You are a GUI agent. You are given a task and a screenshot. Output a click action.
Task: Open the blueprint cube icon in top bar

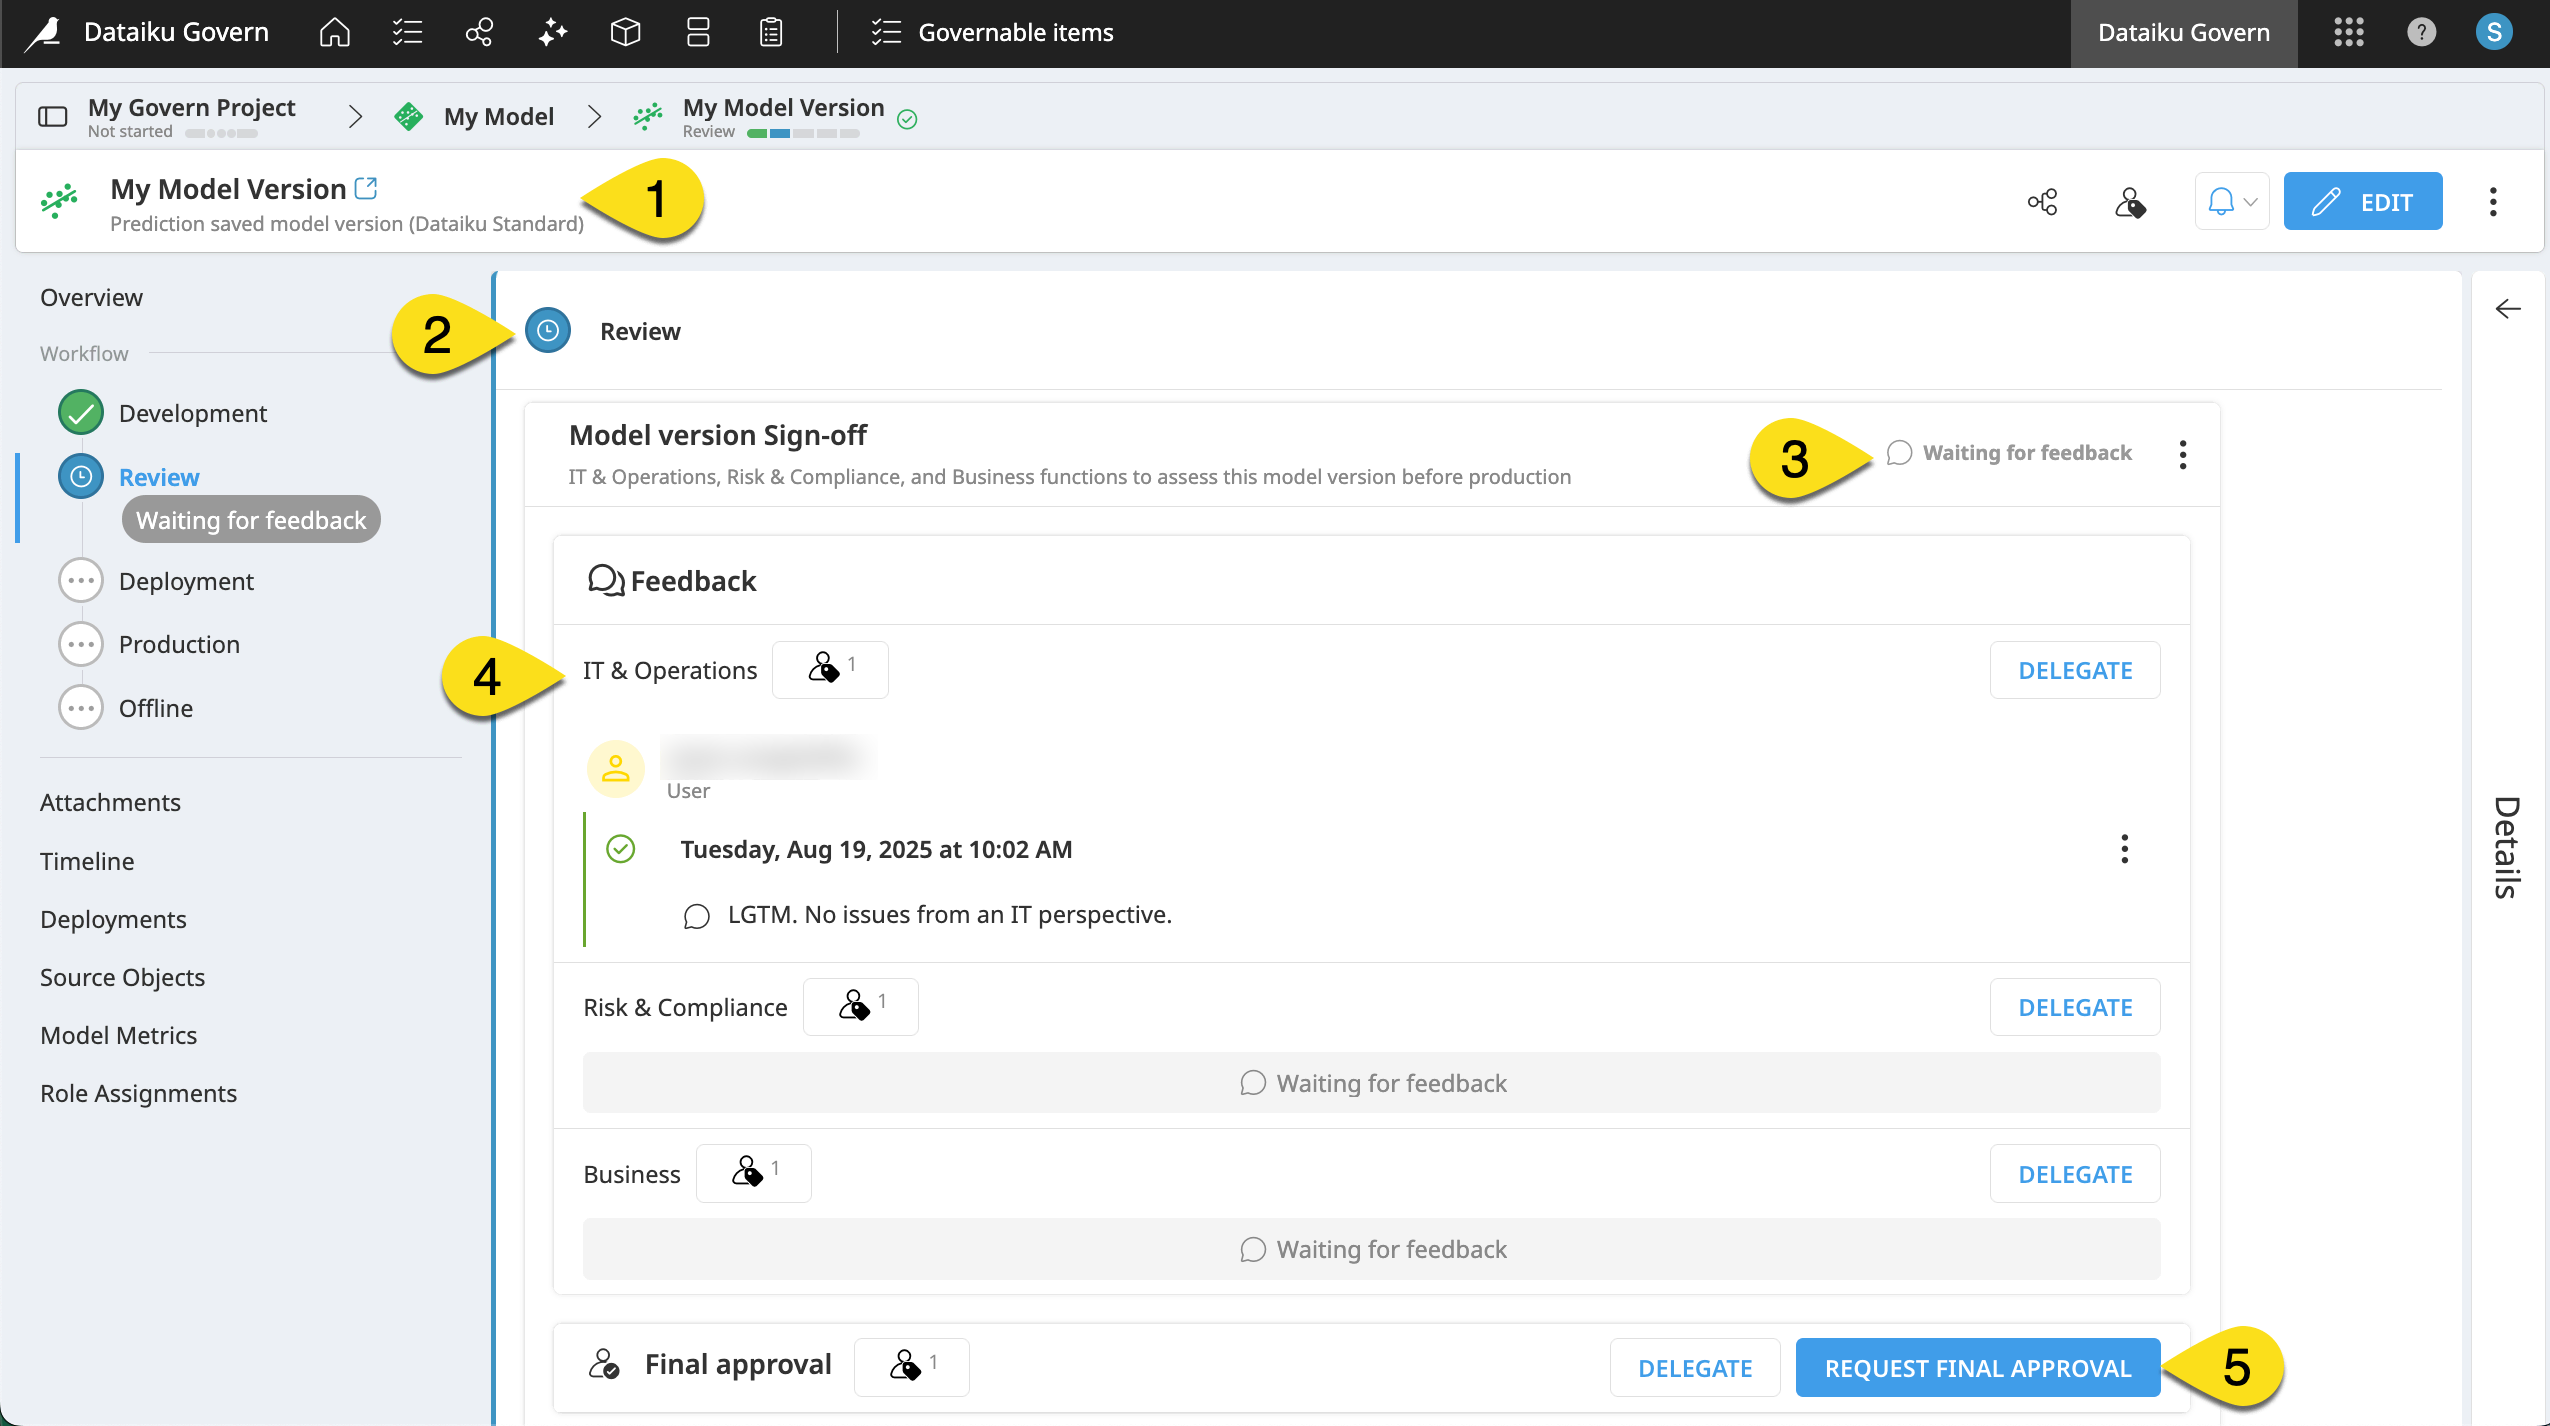tap(625, 32)
